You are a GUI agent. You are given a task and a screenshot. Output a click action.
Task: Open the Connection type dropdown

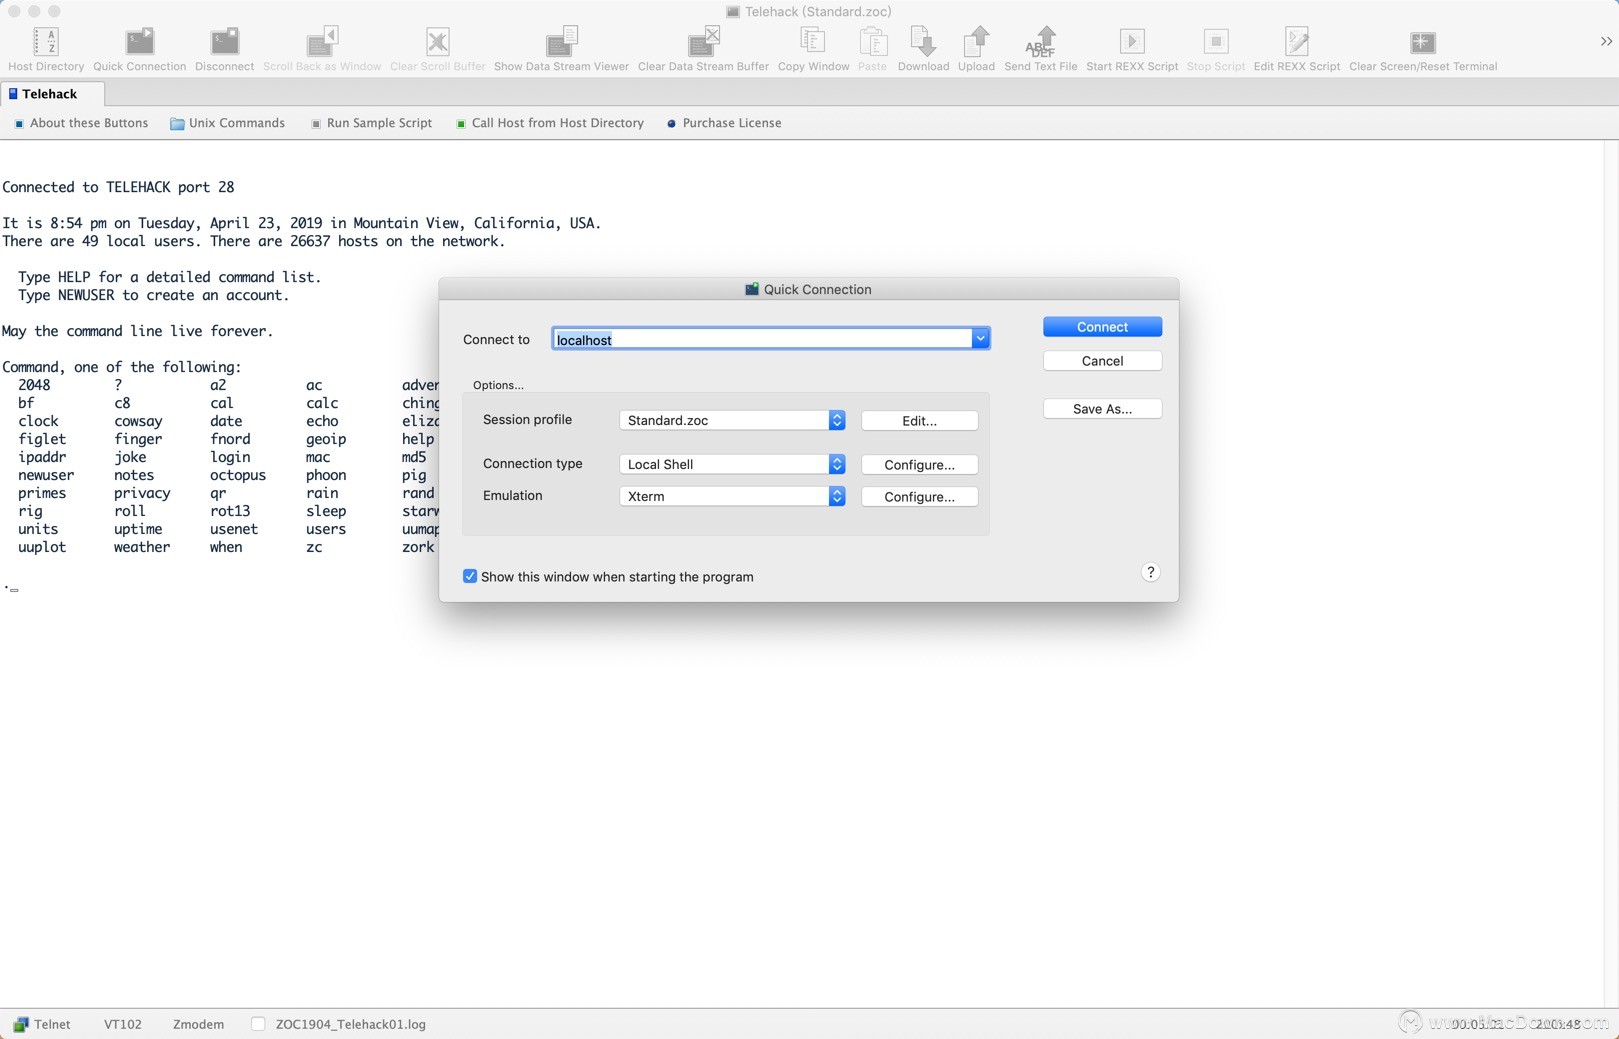732,465
